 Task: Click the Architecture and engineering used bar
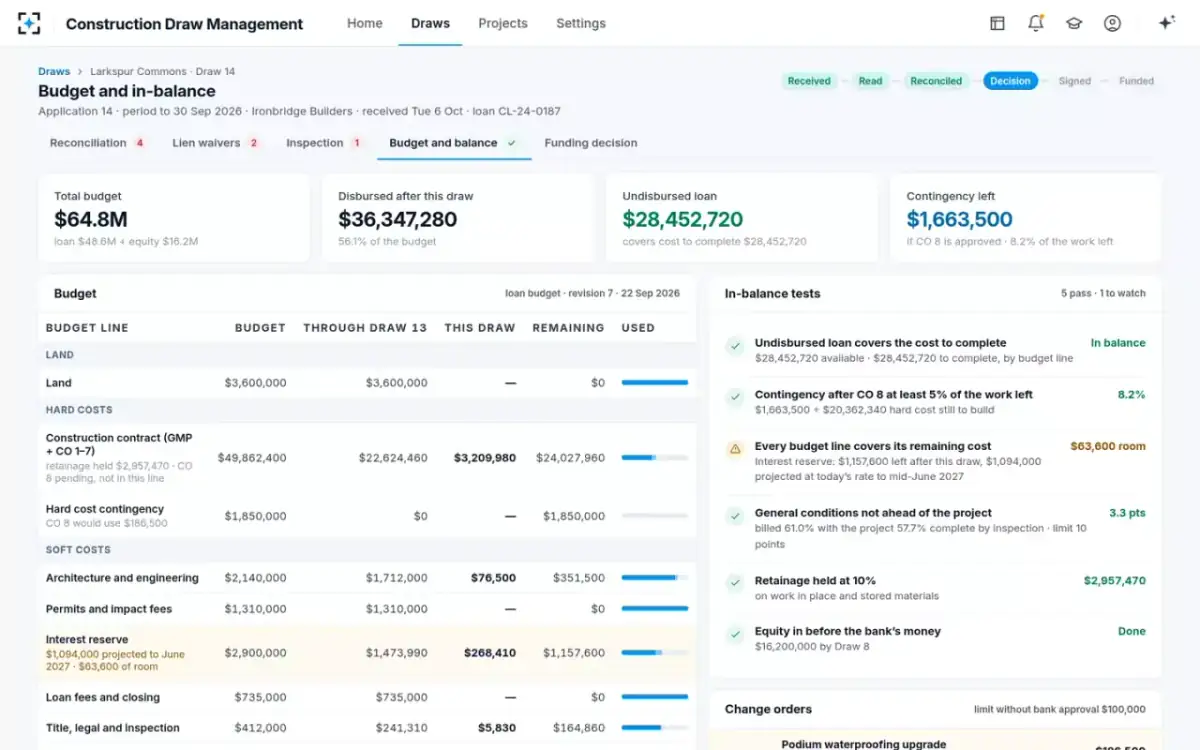pos(655,578)
